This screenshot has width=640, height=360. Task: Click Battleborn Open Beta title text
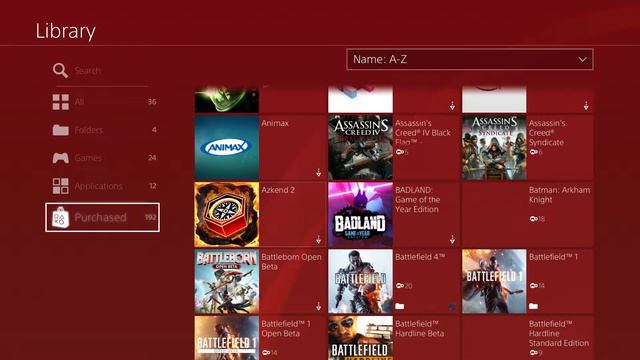(291, 262)
